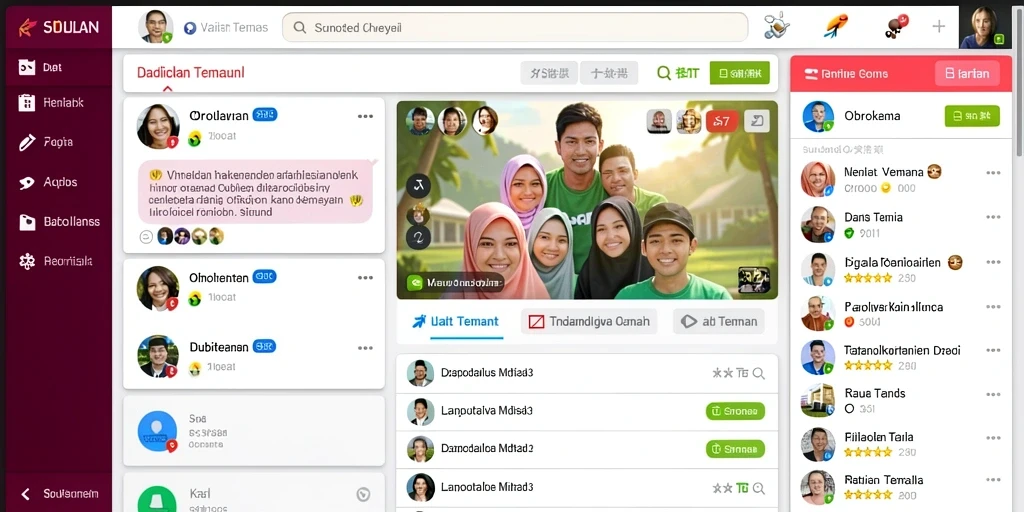This screenshot has width=1024, height=512.
Task: Open Orollavian's profile photo
Action: point(157,126)
